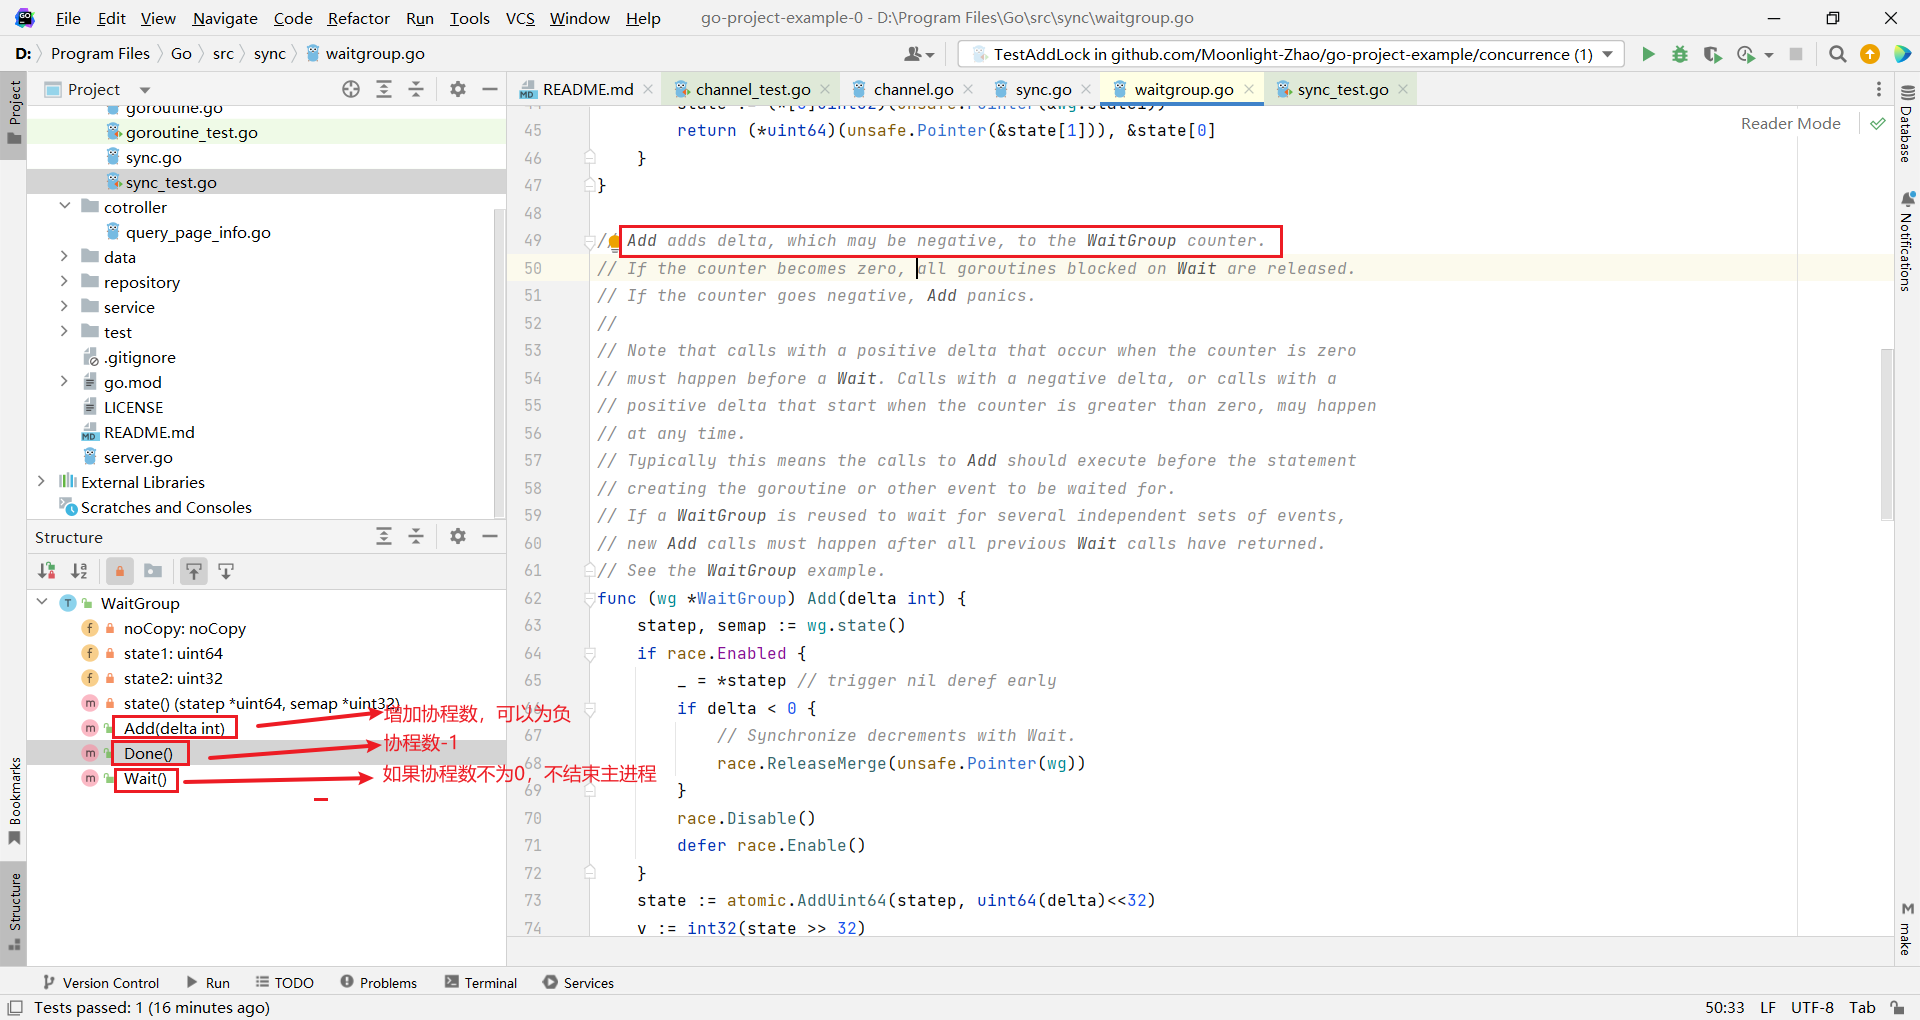1920x1020 pixels.
Task: Click the editor vertical scrollbar
Action: (x=1886, y=435)
